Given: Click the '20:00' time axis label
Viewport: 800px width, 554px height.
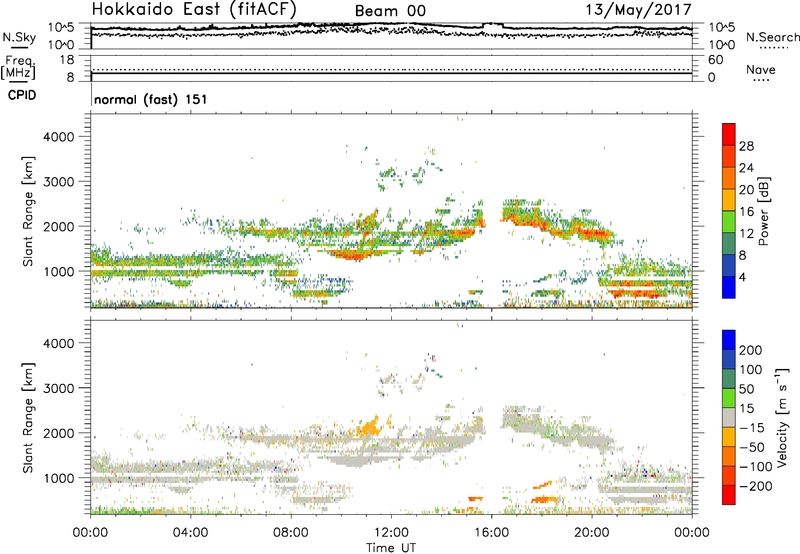Looking at the screenshot, I should click(x=592, y=533).
